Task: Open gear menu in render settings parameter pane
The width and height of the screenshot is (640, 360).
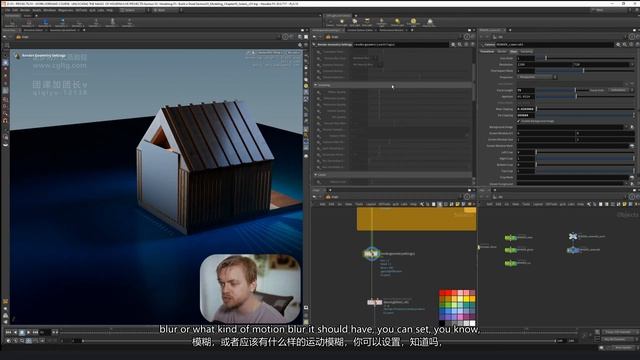Action: point(453,44)
